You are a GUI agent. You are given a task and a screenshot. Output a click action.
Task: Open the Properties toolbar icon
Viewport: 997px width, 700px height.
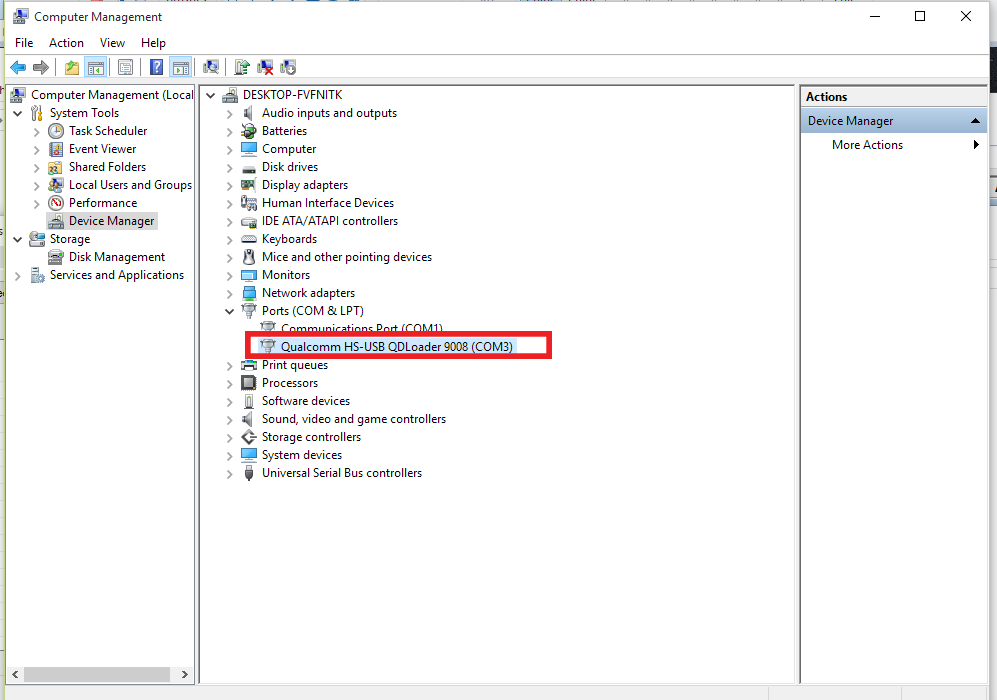point(126,68)
